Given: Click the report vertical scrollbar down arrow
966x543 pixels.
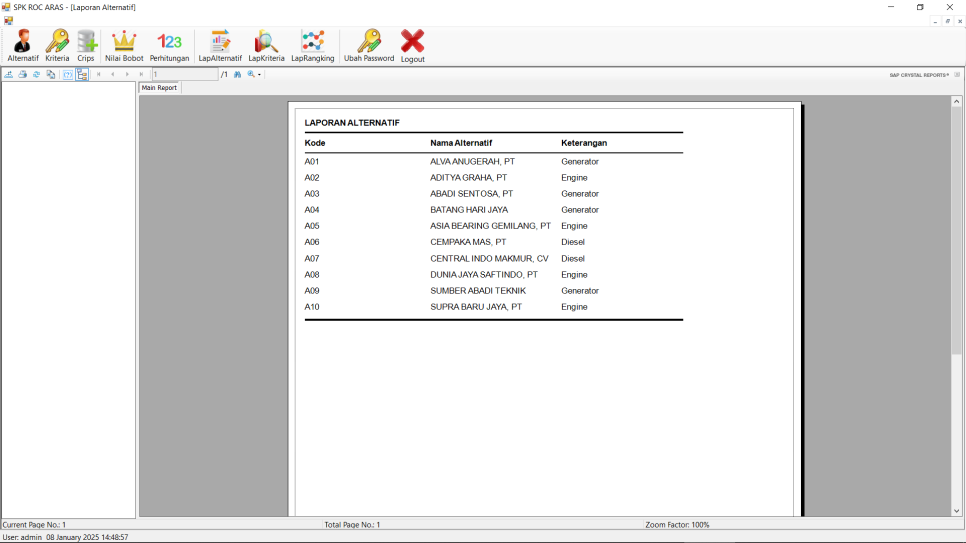Looking at the screenshot, I should tap(956, 511).
